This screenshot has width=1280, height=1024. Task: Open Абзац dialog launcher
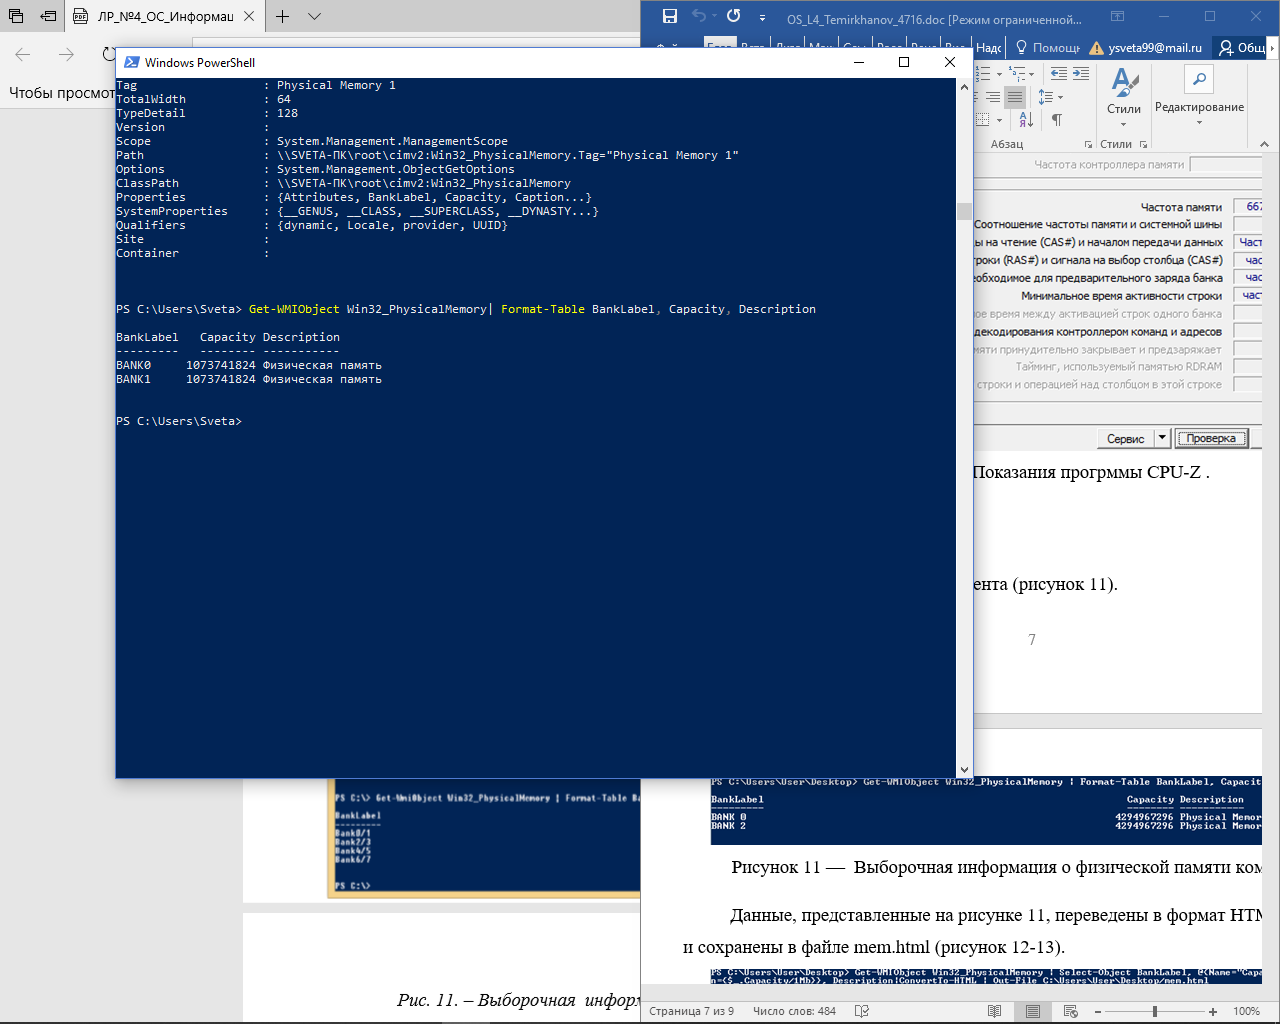coord(1089,144)
